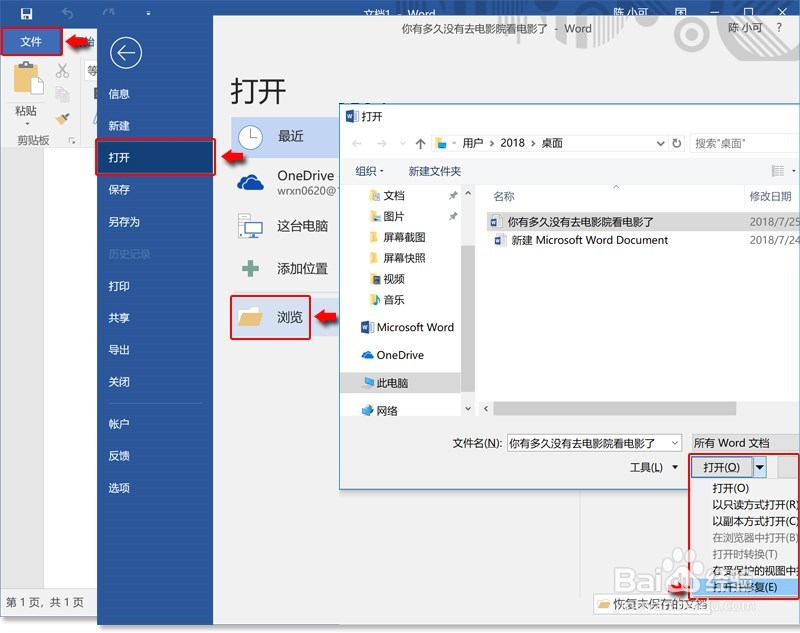Click 新建文件夹 button in dialog toolbar
The width and height of the screenshot is (800, 633).
[x=435, y=171]
